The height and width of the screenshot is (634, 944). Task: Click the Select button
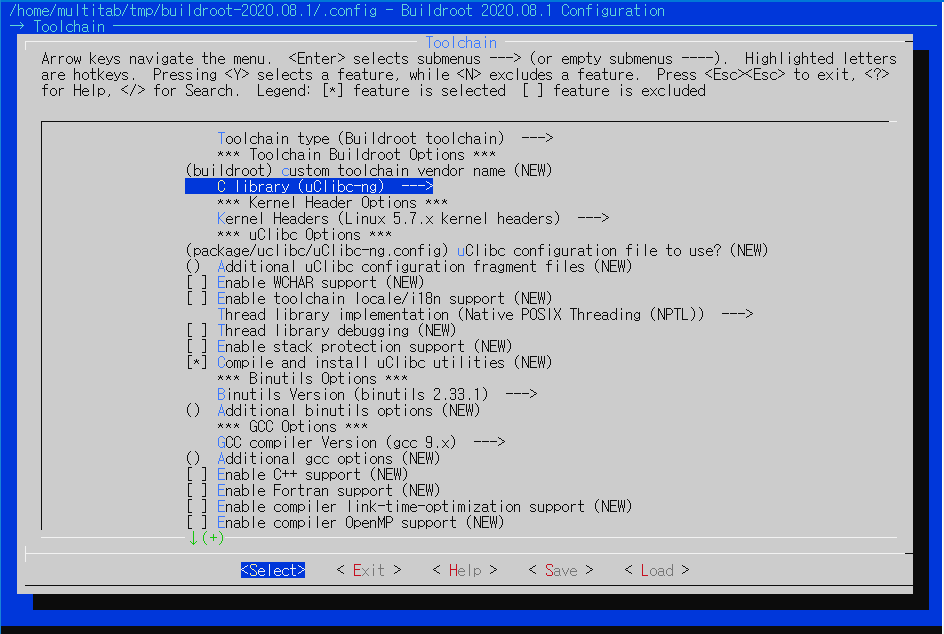click(x=273, y=570)
